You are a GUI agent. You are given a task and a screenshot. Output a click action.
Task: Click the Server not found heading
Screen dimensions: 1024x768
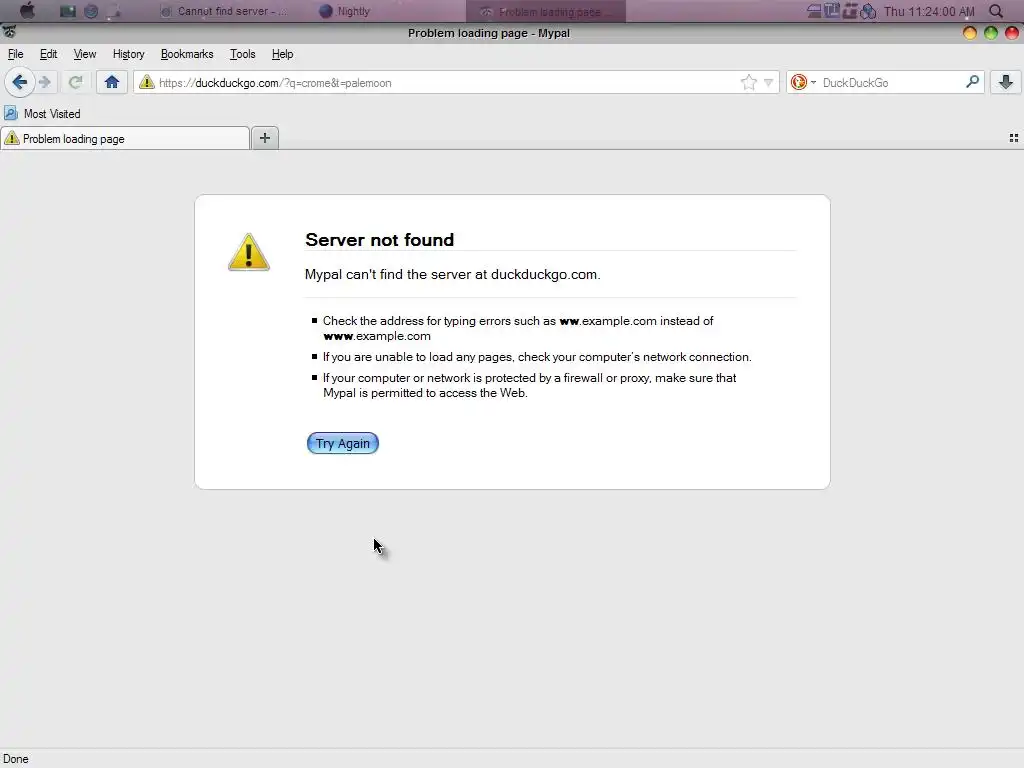379,240
